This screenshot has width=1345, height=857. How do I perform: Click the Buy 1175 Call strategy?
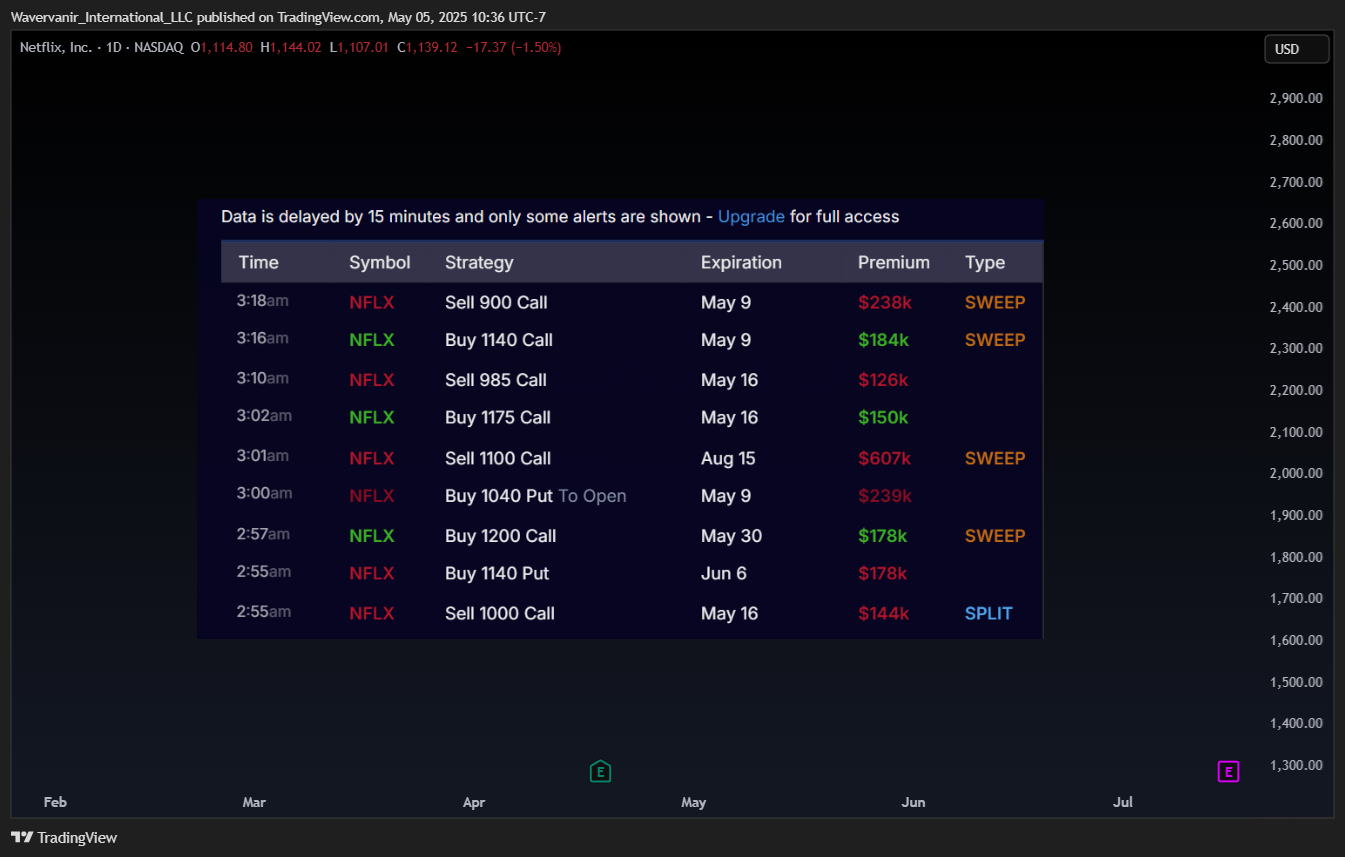coord(498,417)
